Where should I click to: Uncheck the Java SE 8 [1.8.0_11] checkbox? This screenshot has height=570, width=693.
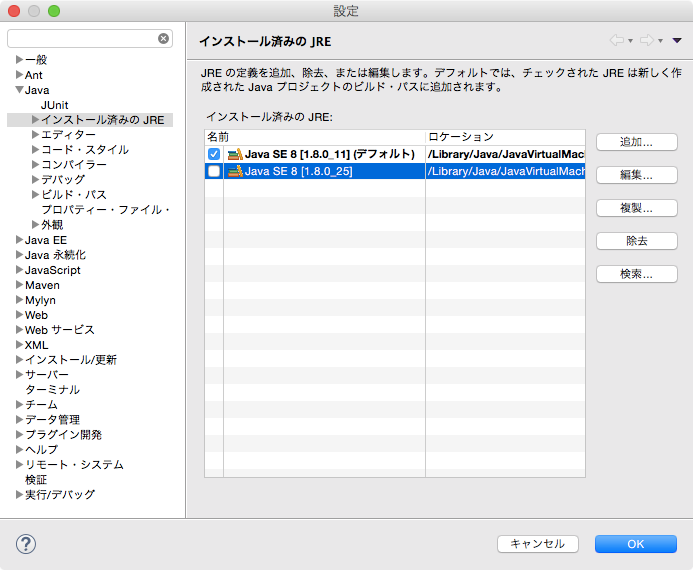pyautogui.click(x=214, y=154)
